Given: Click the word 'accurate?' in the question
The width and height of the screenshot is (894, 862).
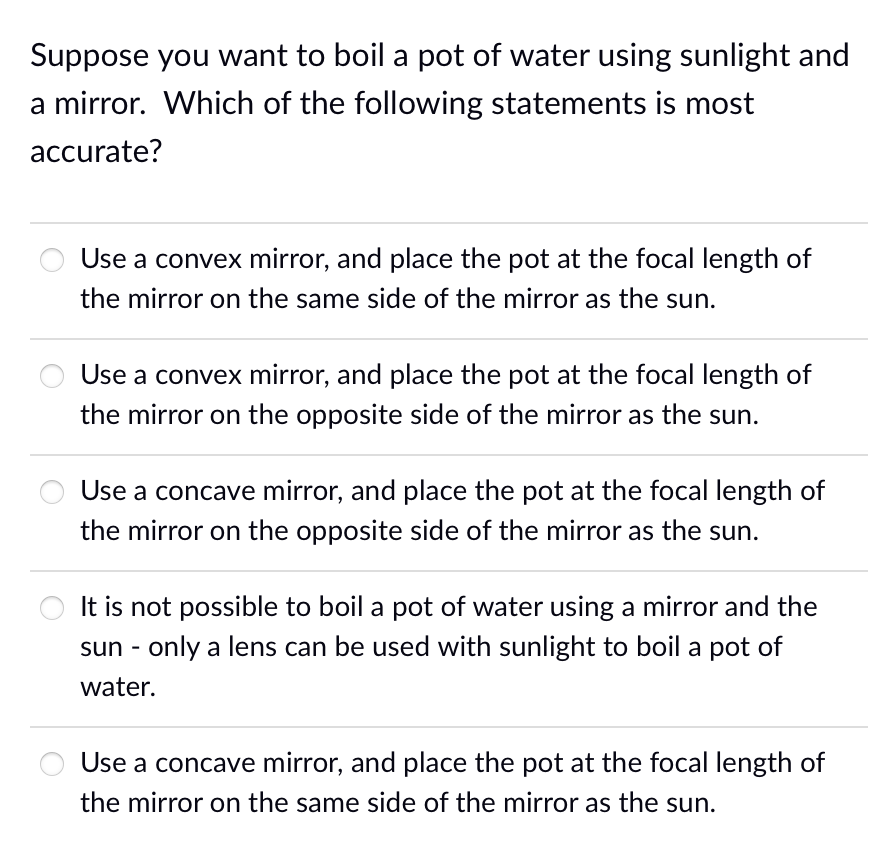Looking at the screenshot, I should coord(96,152).
